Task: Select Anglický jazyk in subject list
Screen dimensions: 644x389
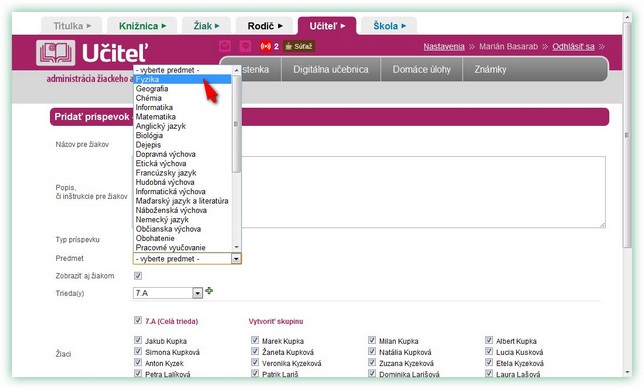Action: [183, 126]
